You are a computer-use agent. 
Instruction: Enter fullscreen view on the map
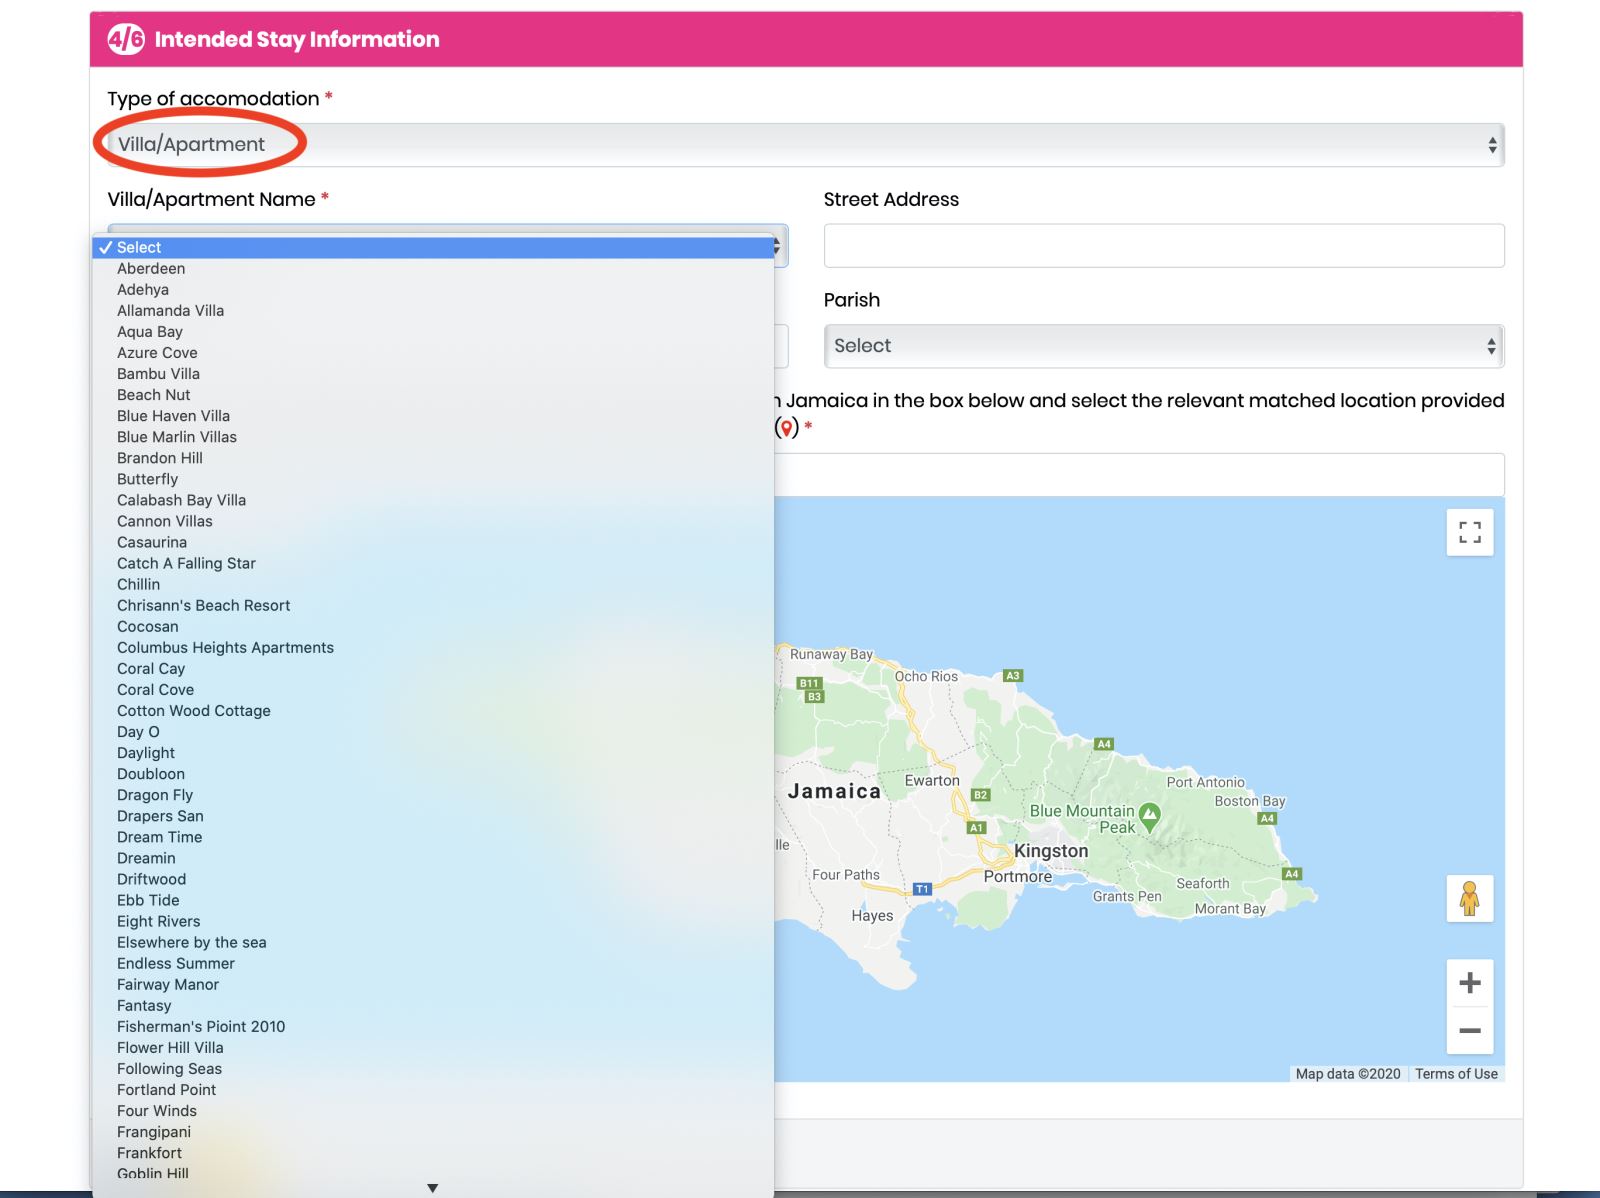pyautogui.click(x=1469, y=533)
